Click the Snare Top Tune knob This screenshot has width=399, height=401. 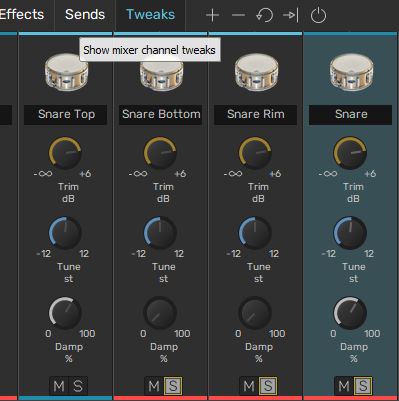(65, 233)
